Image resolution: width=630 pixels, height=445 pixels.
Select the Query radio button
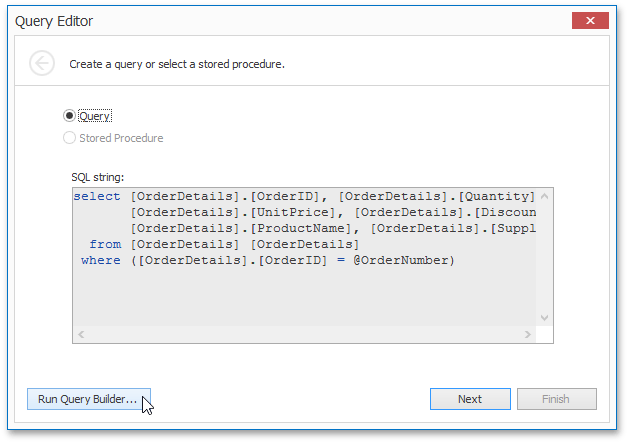[x=69, y=116]
